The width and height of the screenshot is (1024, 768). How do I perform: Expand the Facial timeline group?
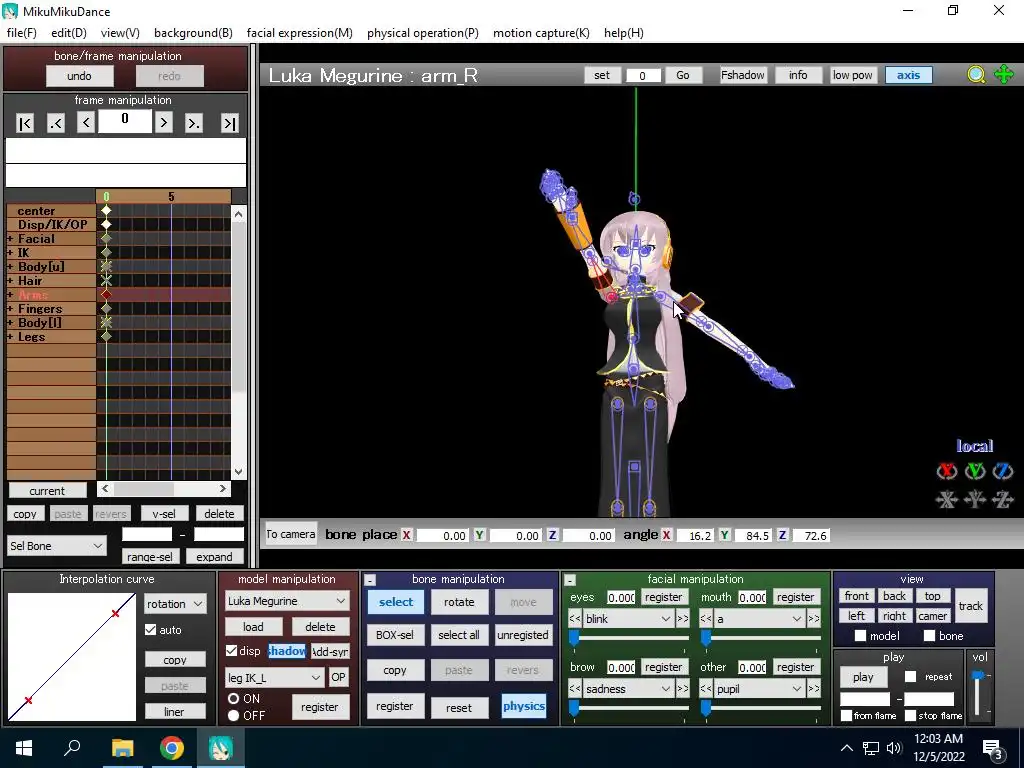pos(10,238)
